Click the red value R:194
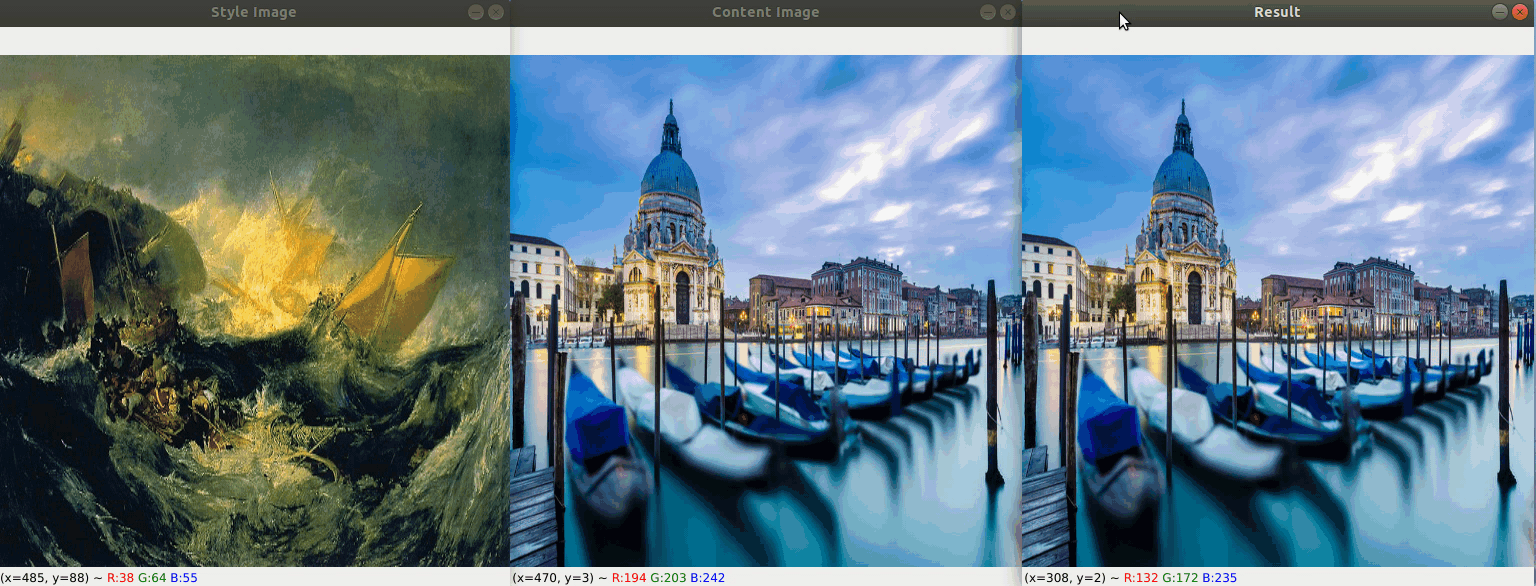 [629, 578]
